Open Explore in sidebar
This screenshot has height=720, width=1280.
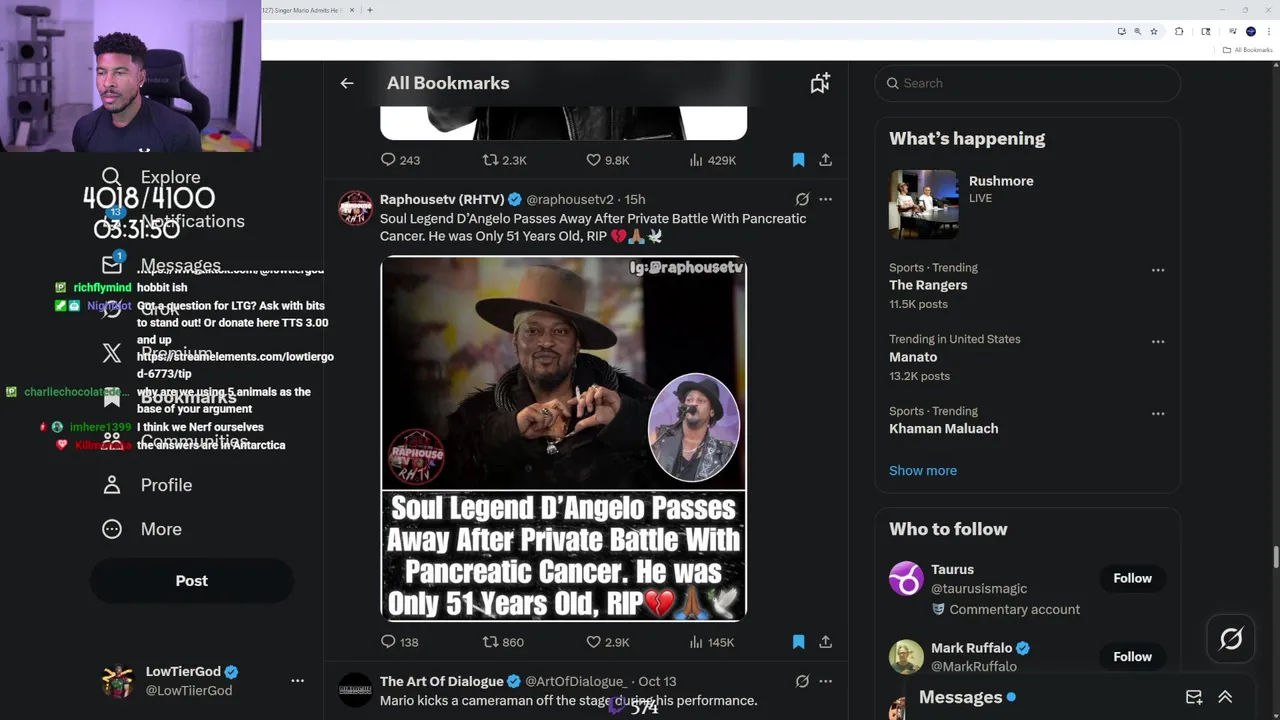coord(152,177)
